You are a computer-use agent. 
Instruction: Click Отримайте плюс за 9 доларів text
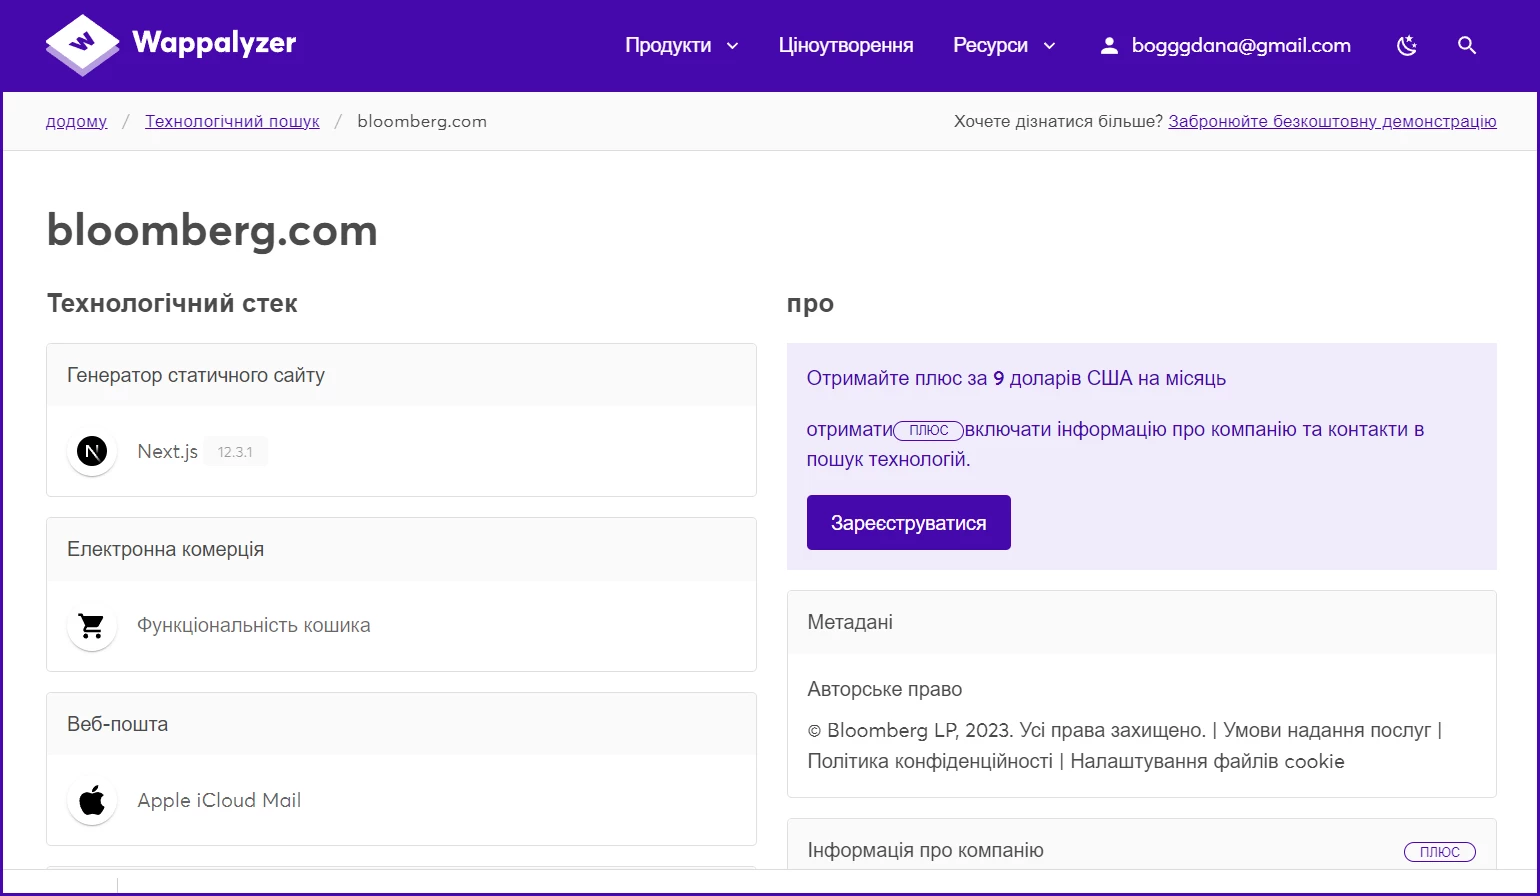[x=1016, y=378]
